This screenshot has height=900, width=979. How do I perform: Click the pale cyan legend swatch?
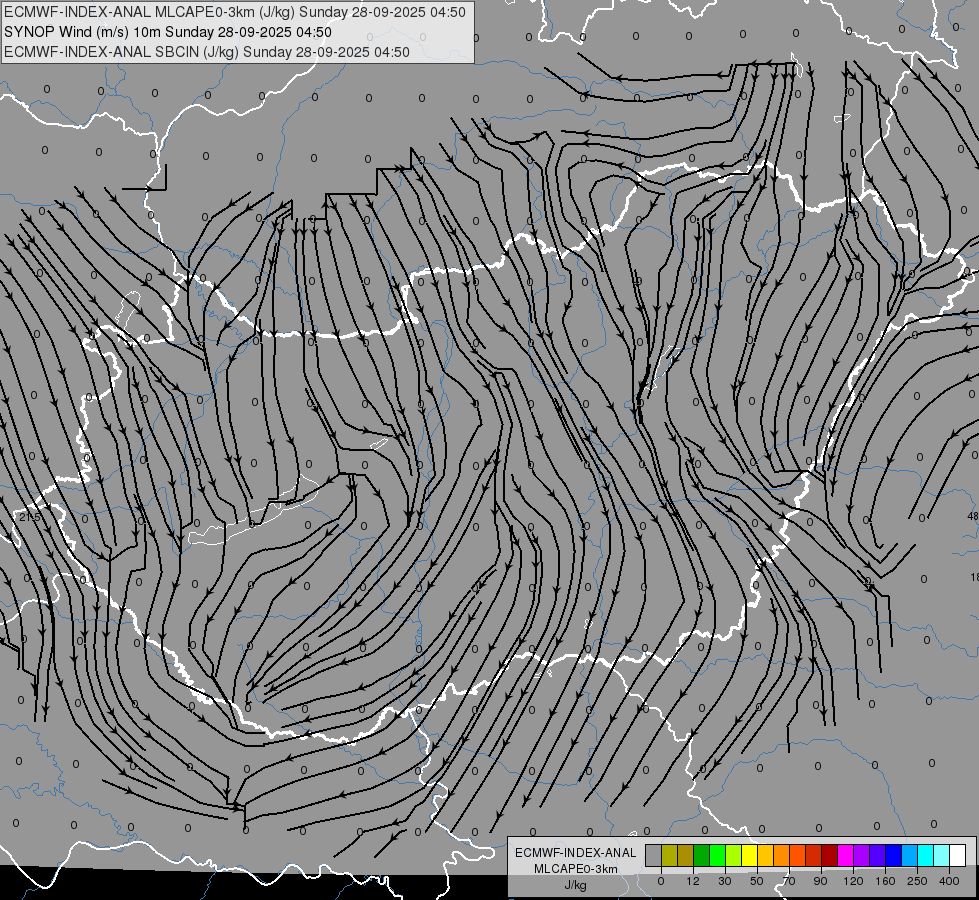coord(942,855)
